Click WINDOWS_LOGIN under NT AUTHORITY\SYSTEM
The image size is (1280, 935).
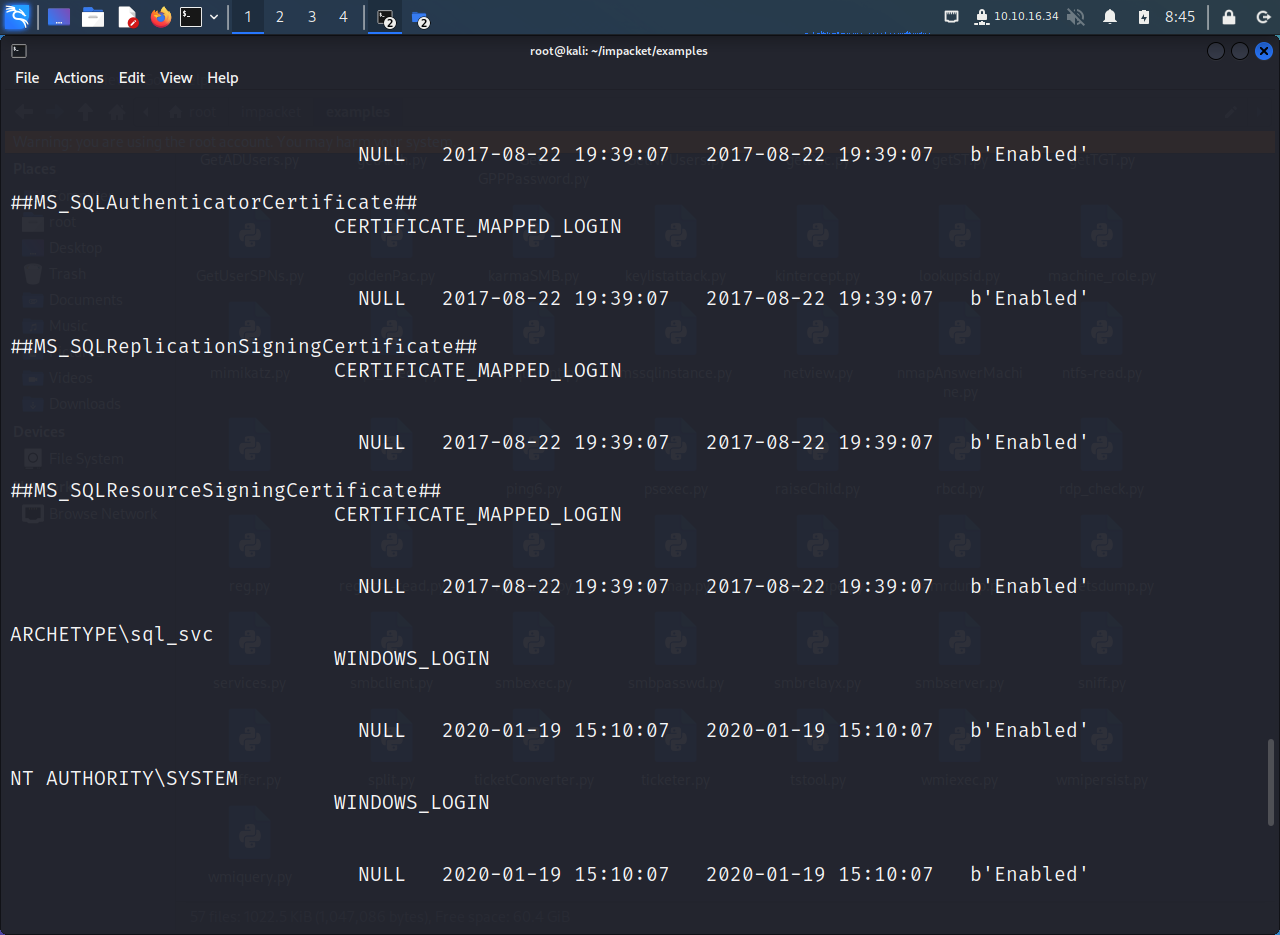coord(412,803)
